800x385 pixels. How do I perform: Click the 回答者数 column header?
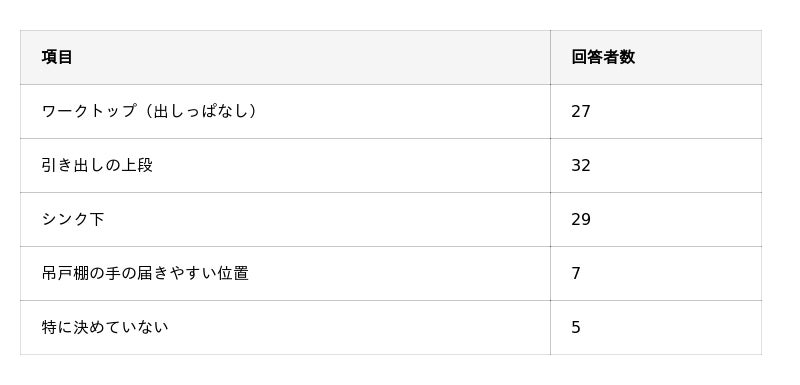pos(656,57)
